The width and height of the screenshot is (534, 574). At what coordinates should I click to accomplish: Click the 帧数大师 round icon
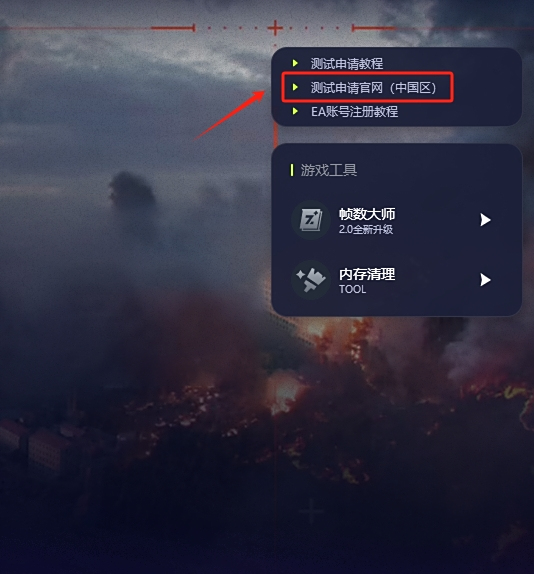(311, 220)
